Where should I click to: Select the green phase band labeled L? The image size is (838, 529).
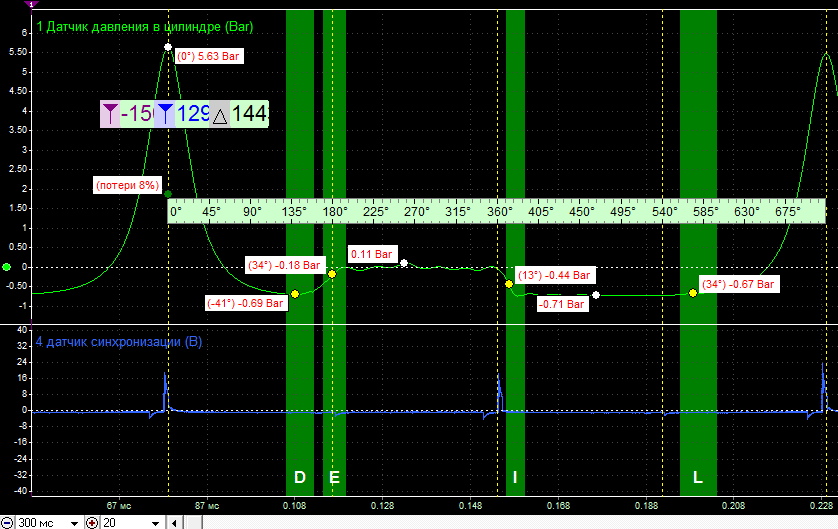[x=698, y=252]
